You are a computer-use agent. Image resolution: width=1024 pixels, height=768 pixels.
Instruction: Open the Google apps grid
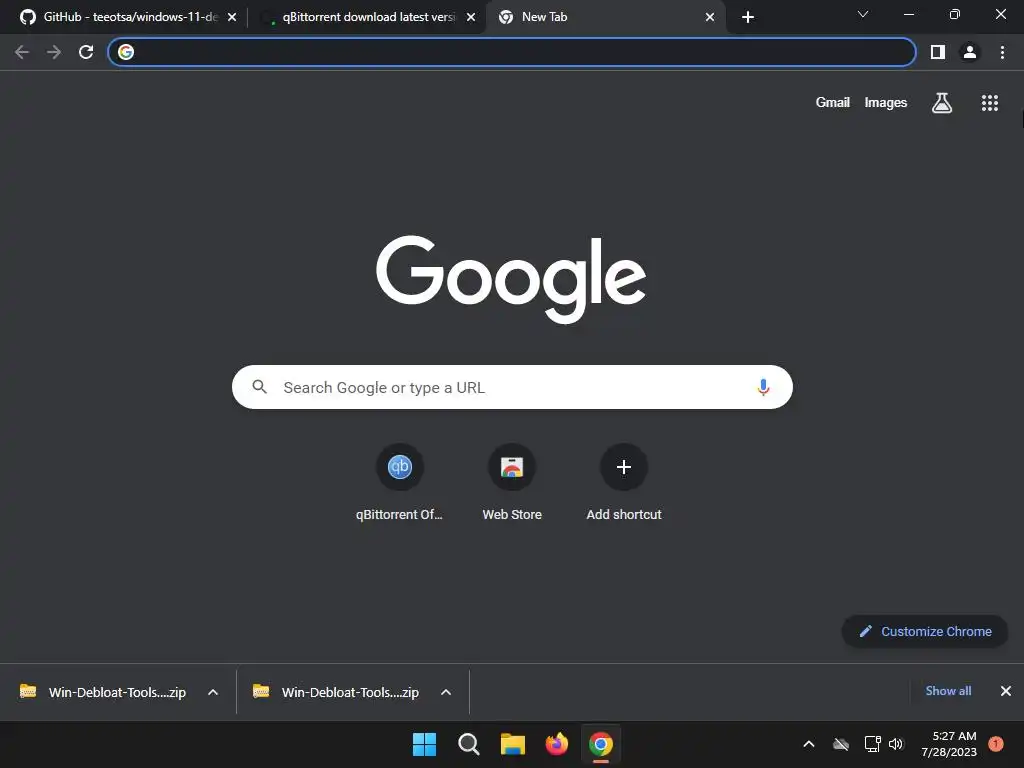click(990, 103)
